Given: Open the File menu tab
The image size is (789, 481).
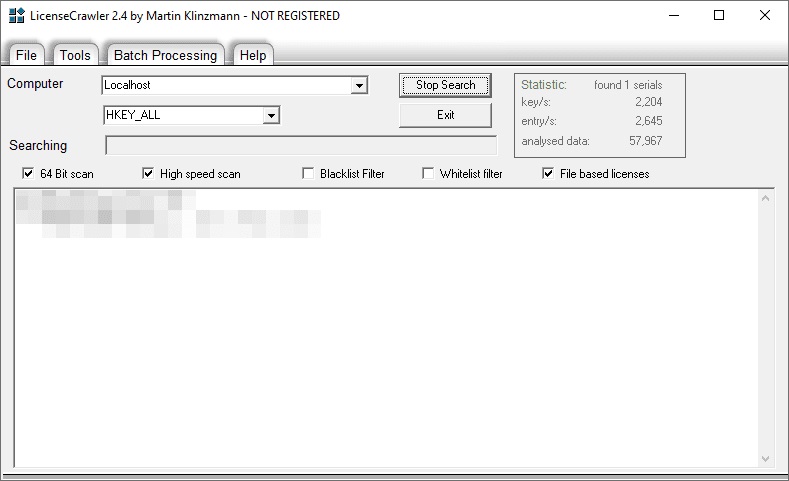Looking at the screenshot, I should coord(26,55).
